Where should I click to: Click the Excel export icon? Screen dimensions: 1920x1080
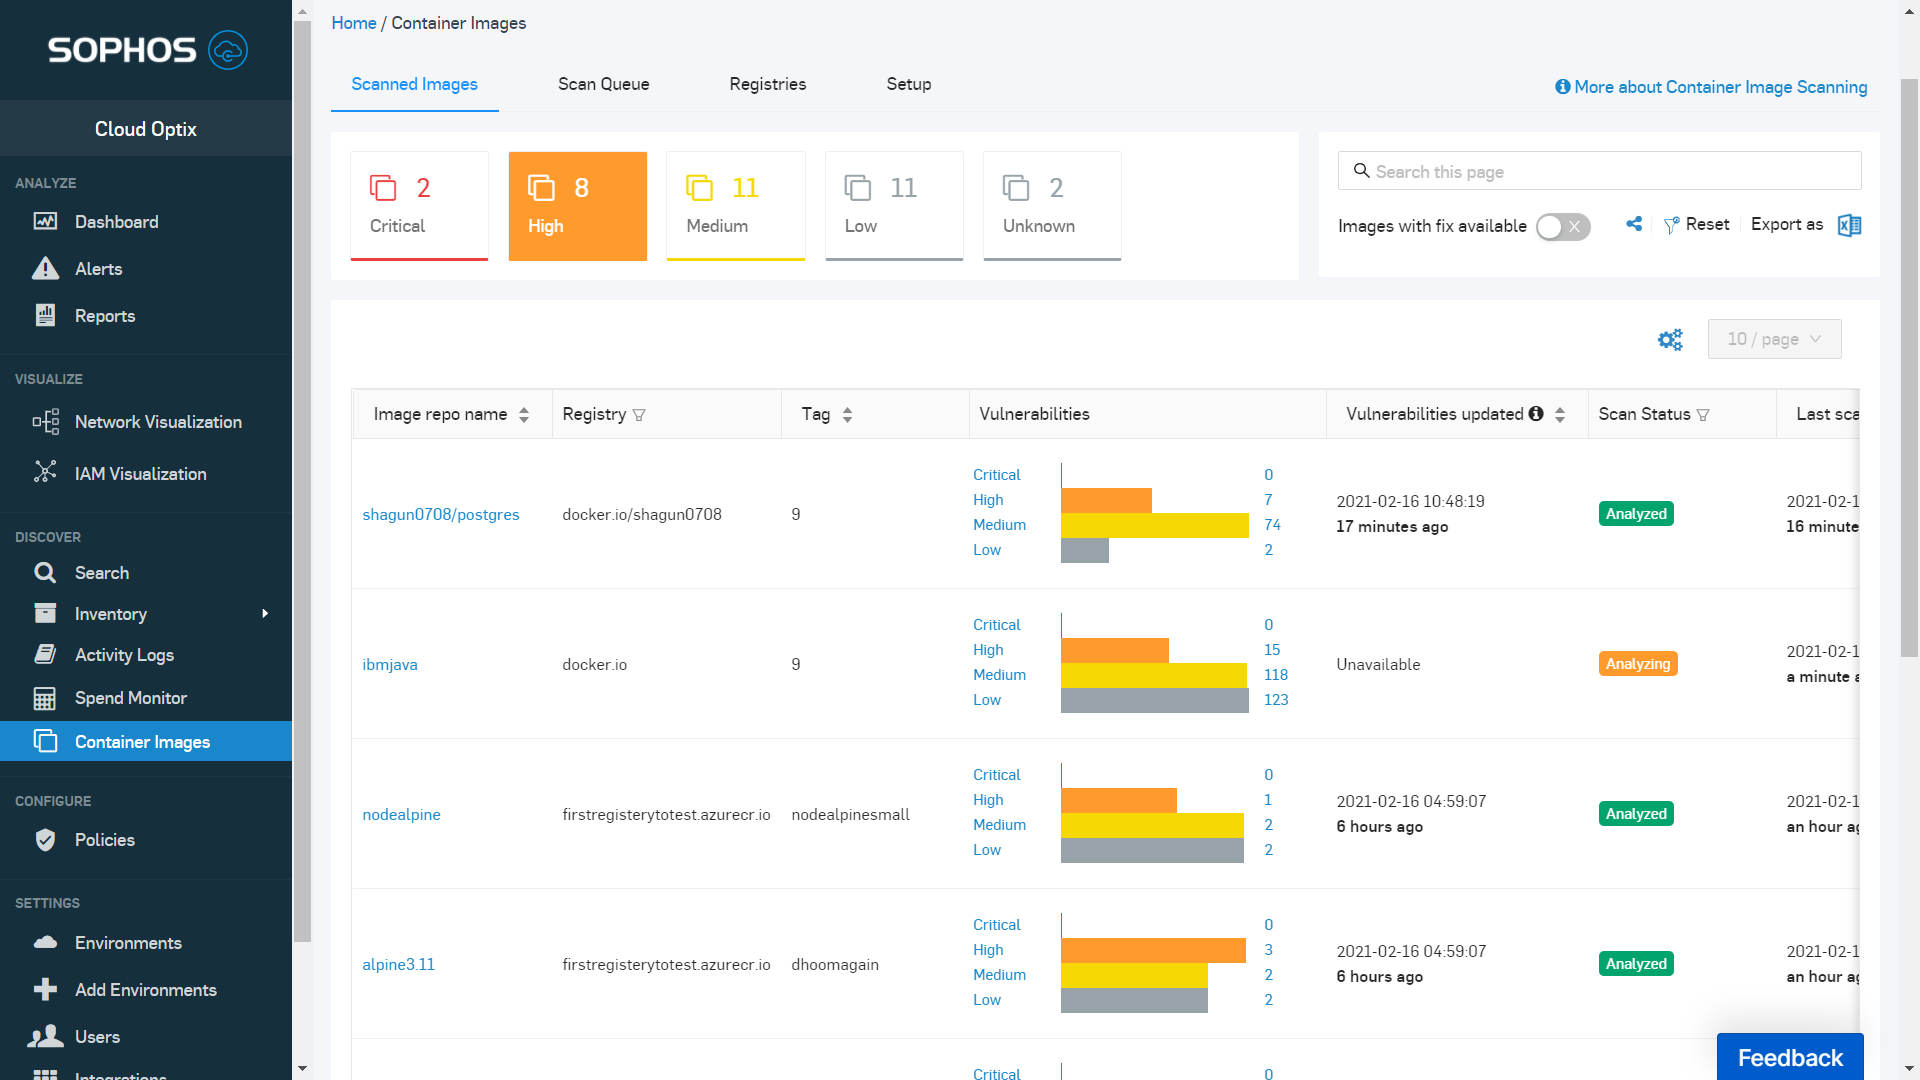coord(1849,225)
